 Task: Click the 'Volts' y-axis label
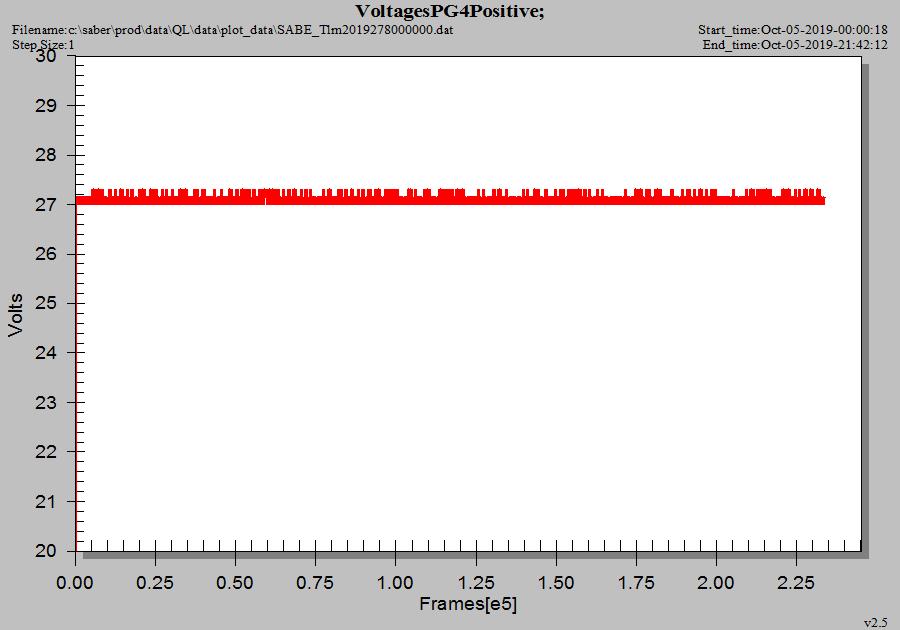pos(15,315)
